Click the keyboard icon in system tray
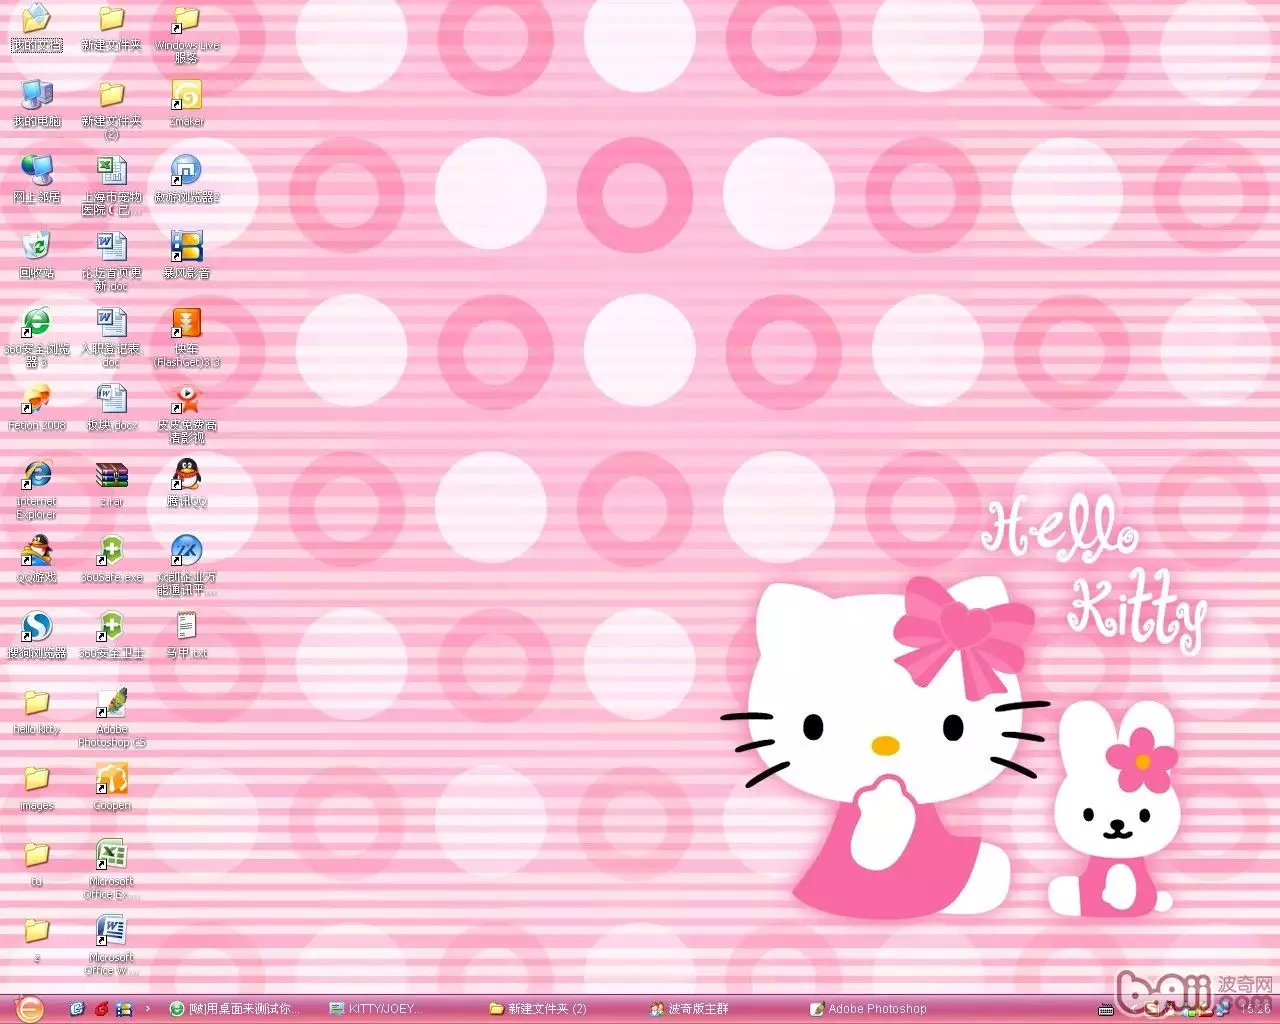 pos(1105,1009)
